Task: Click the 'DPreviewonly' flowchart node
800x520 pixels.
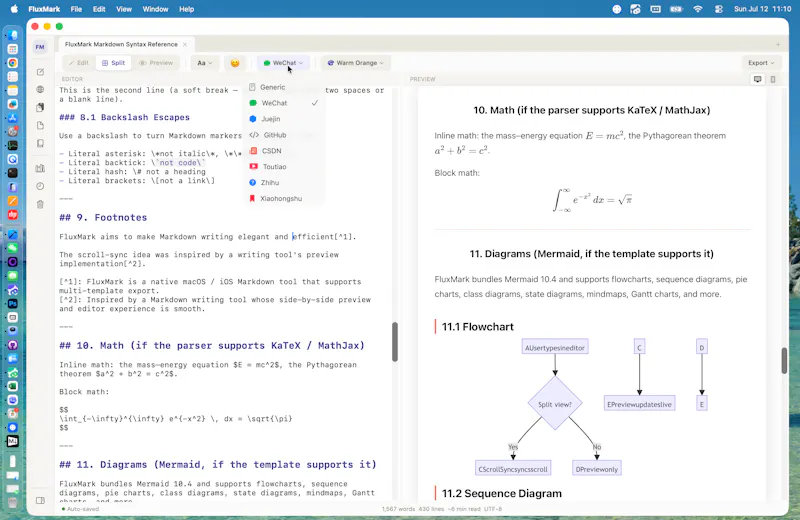Action: pyautogui.click(x=596, y=469)
